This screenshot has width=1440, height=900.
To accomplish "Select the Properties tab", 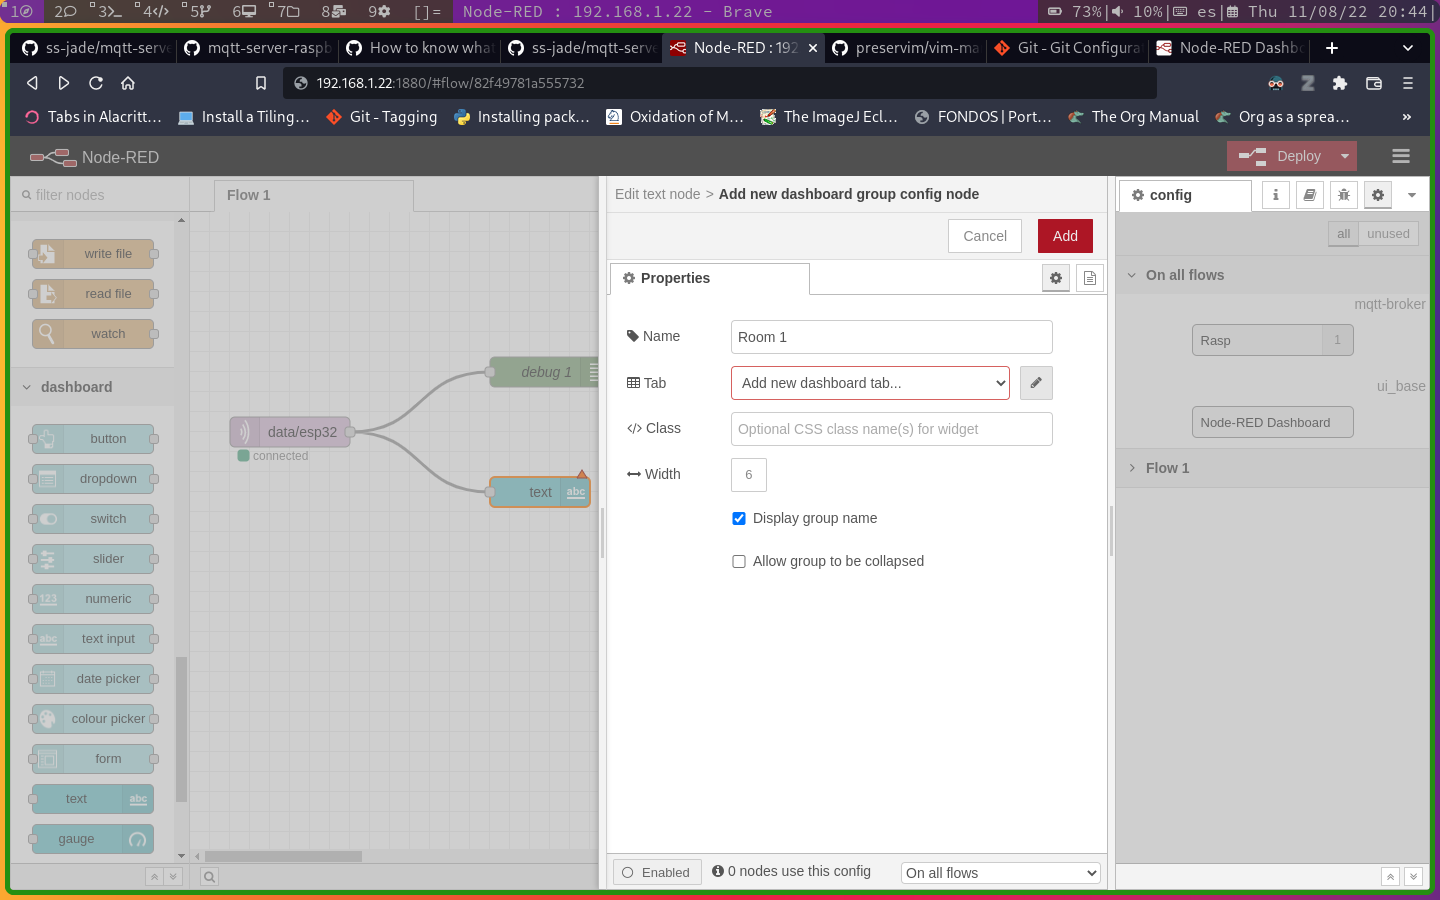I will coord(710,278).
